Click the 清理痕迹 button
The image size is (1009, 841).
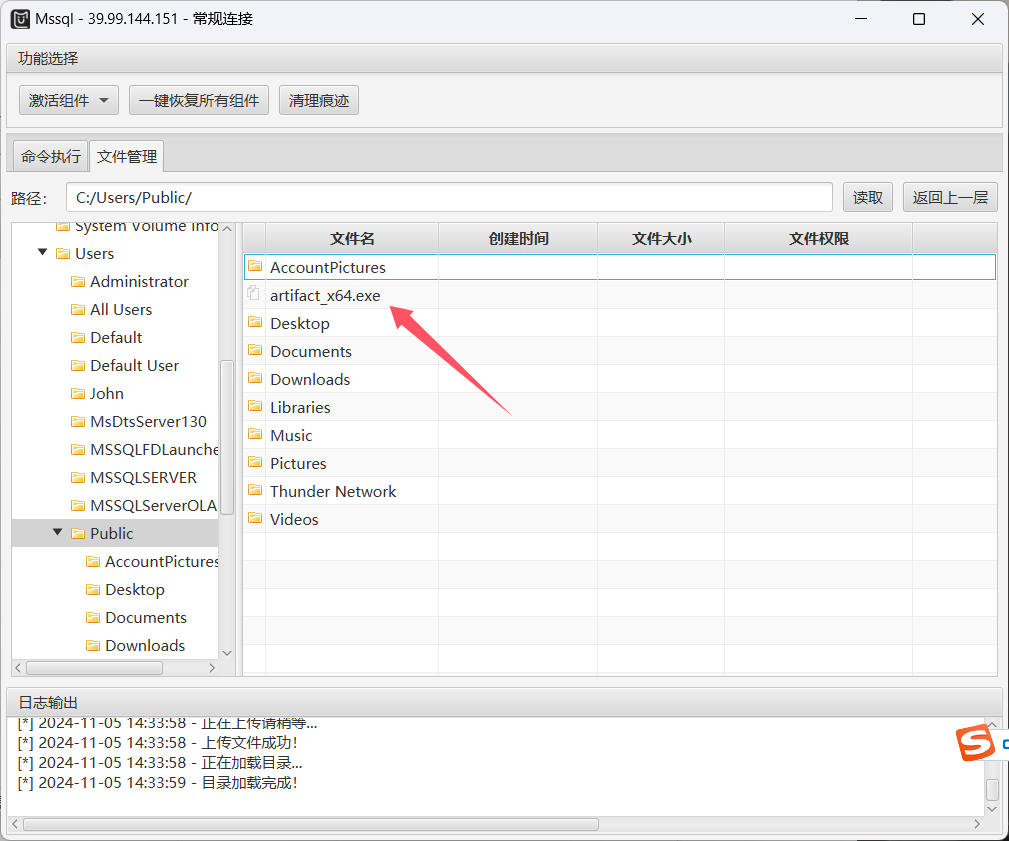click(x=319, y=100)
